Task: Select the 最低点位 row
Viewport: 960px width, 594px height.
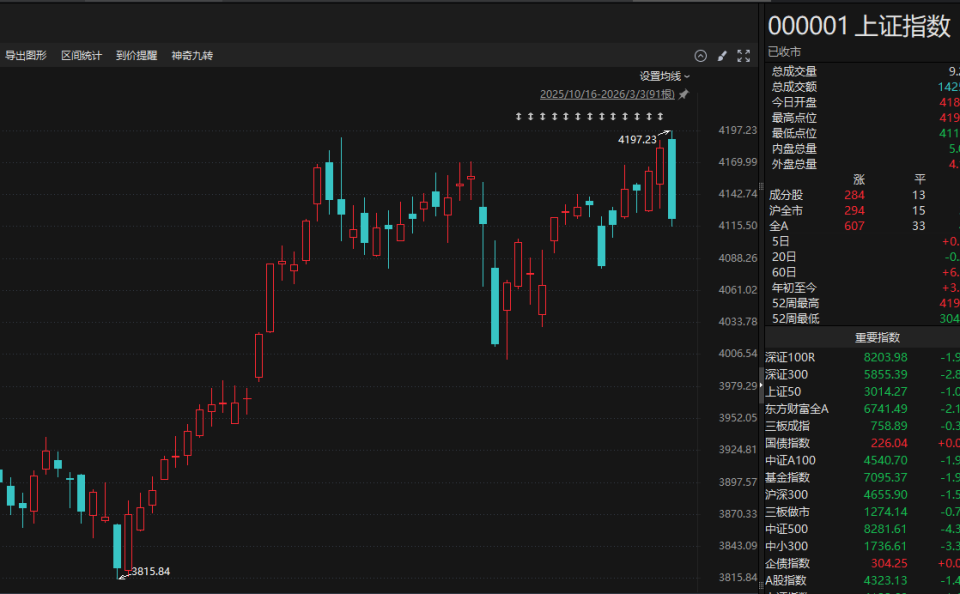Action: tap(863, 133)
